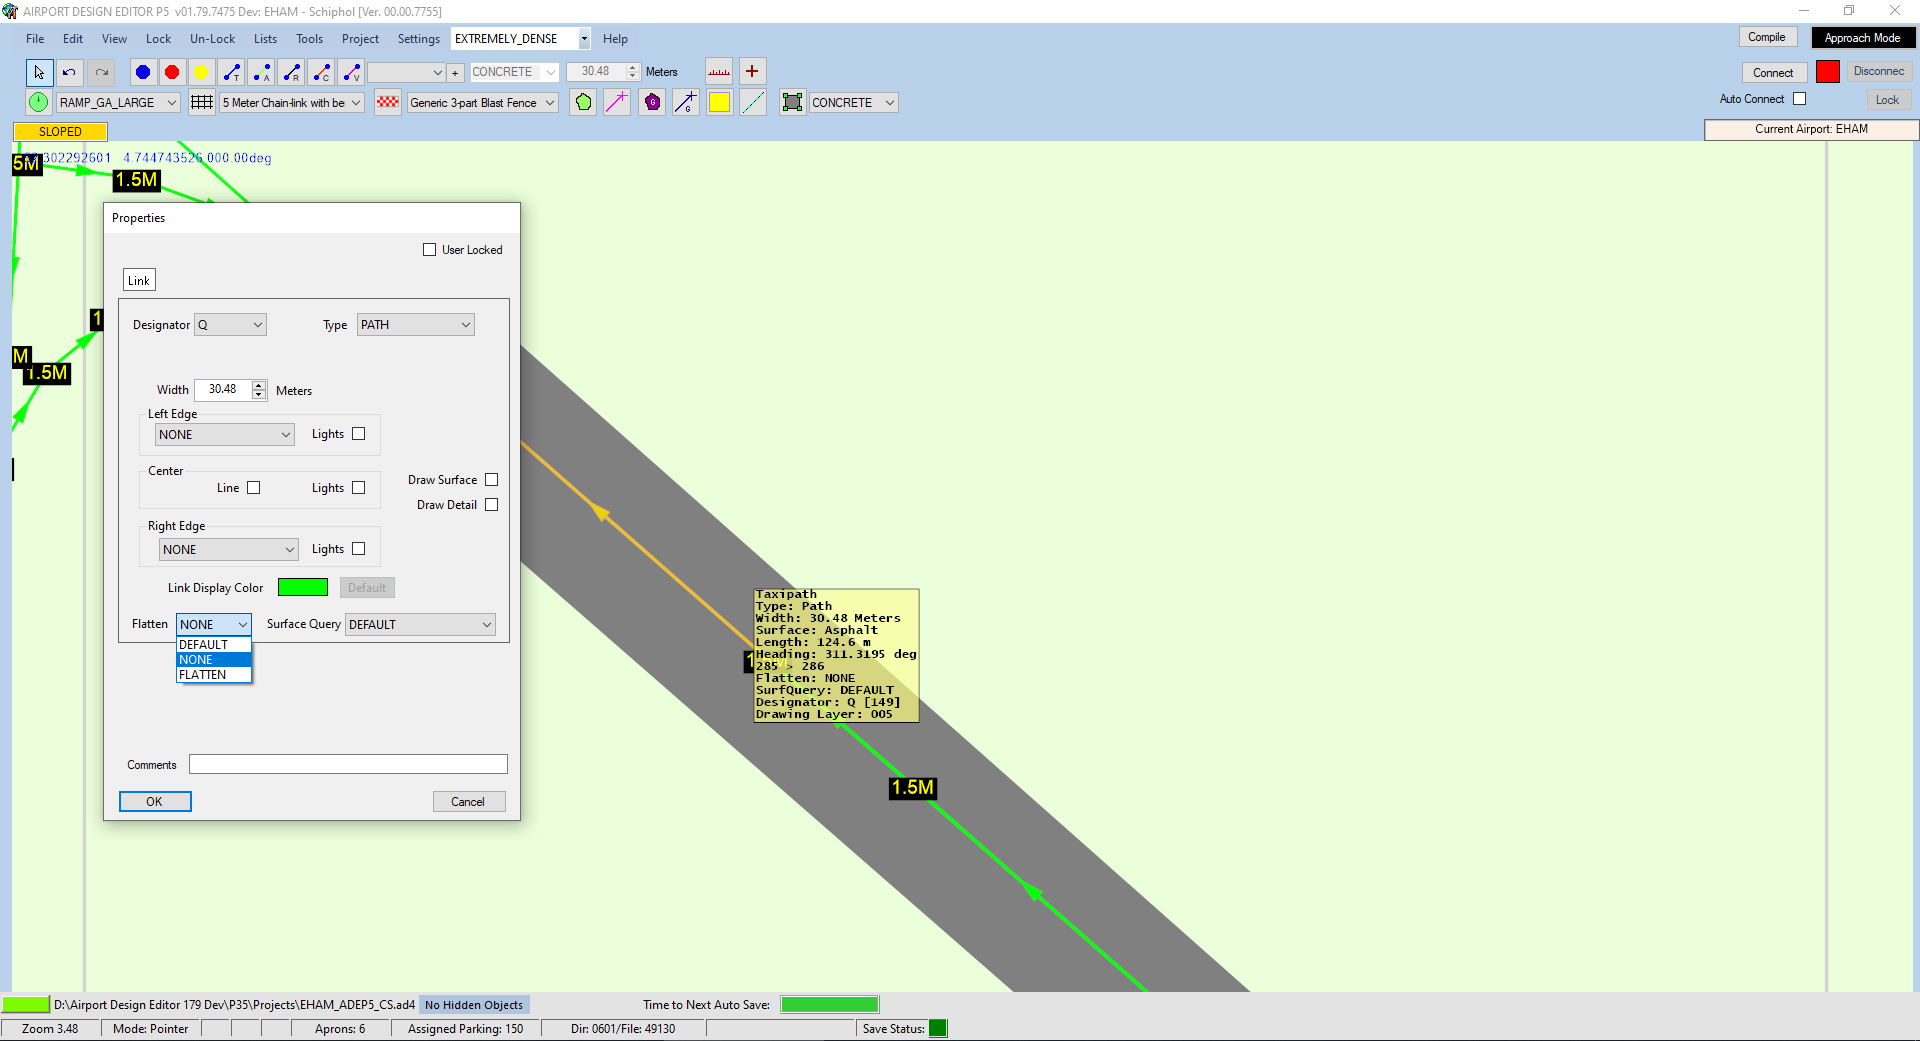This screenshot has height=1041, width=1920.
Task: Select the blue circle node tool
Action: click(143, 72)
